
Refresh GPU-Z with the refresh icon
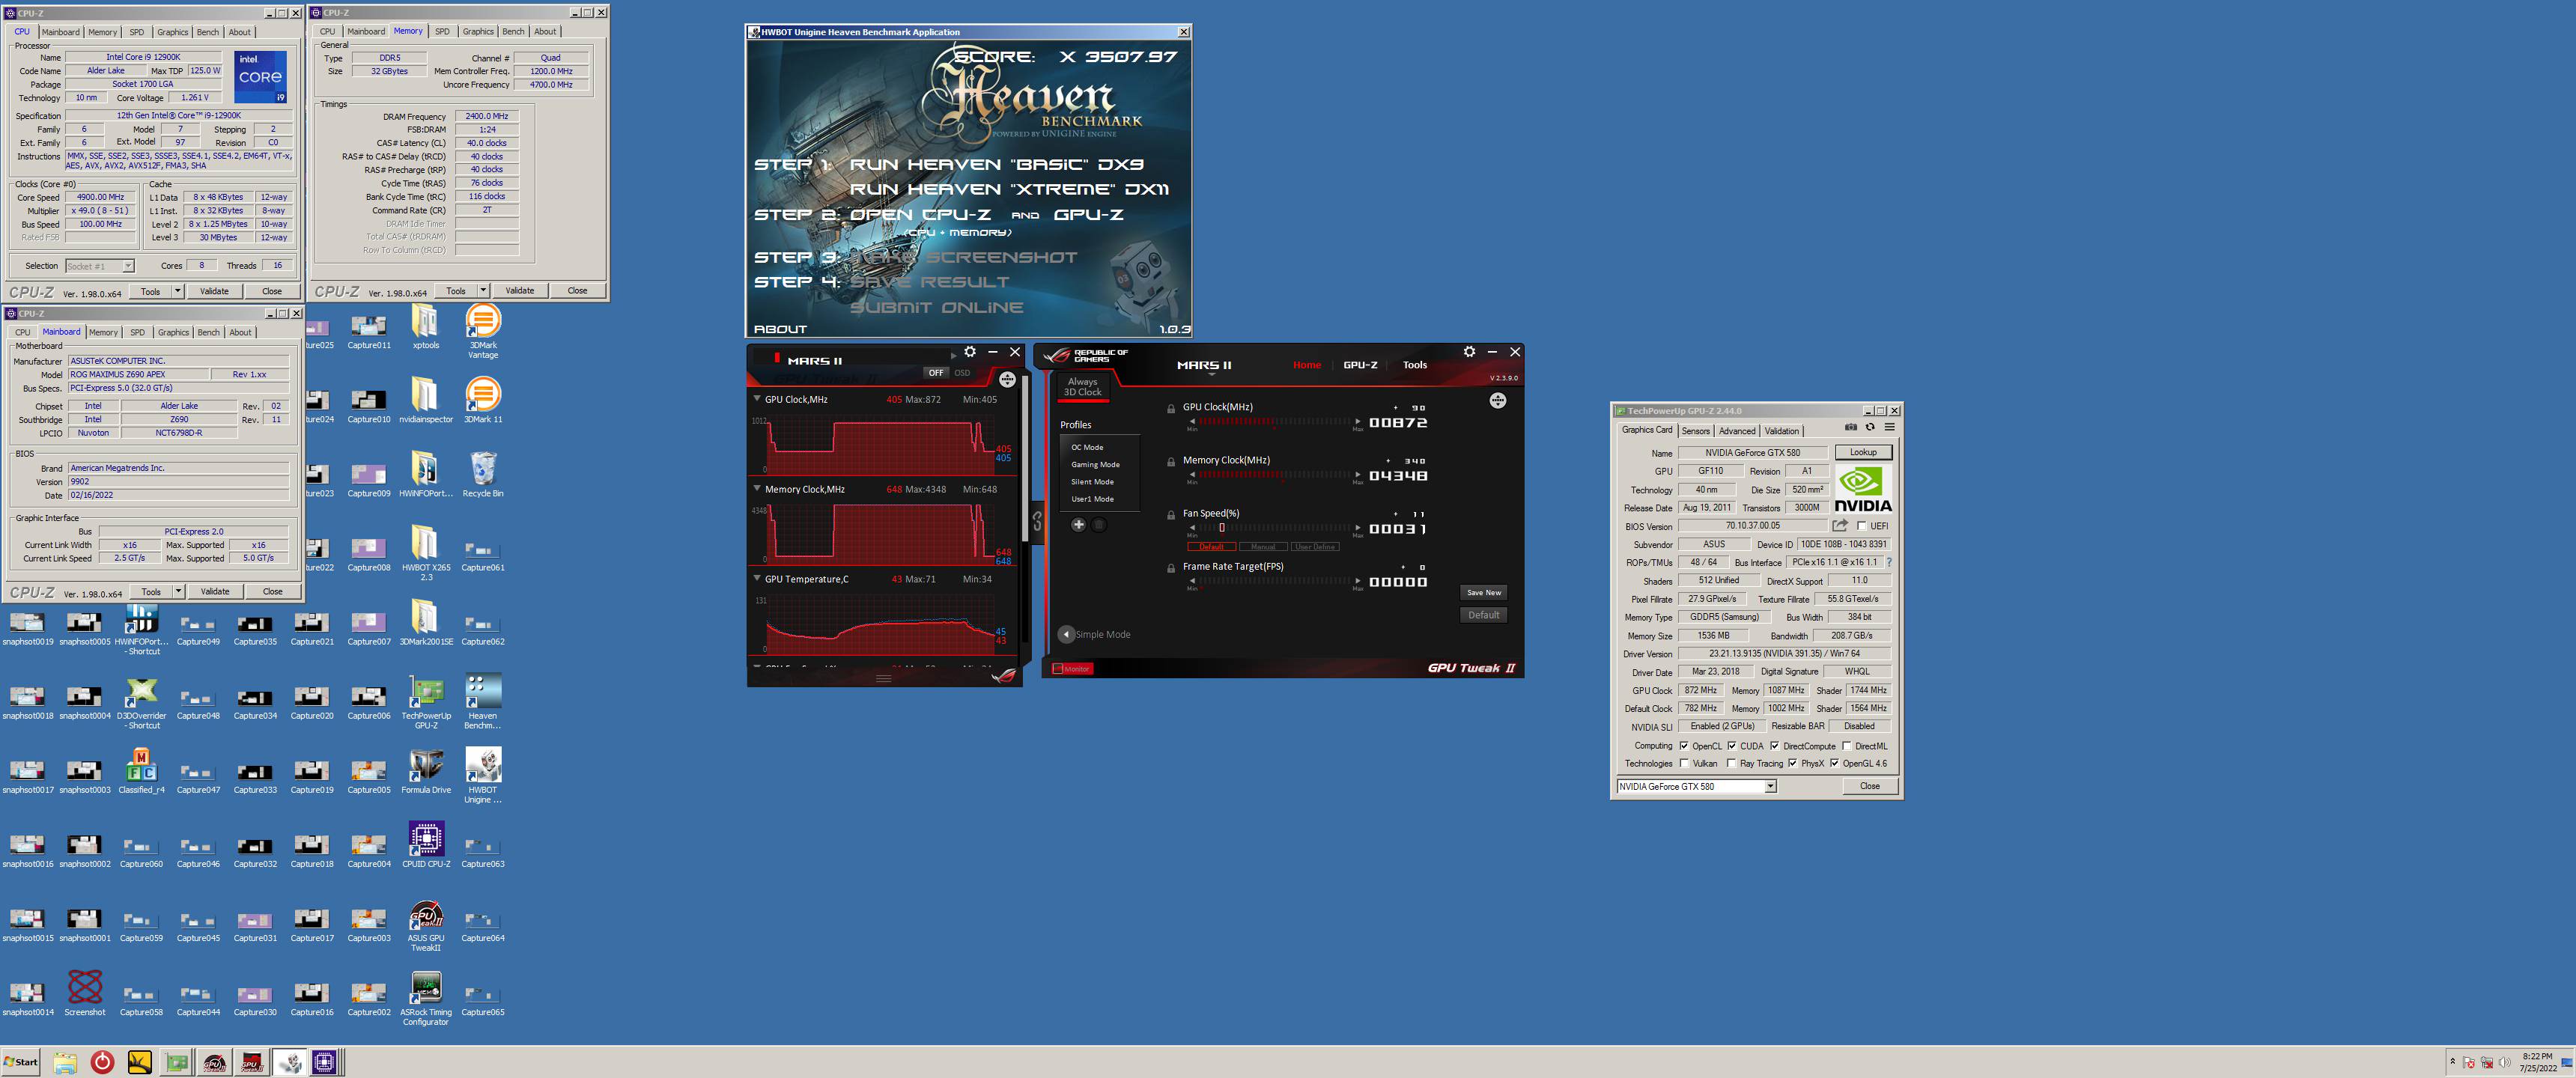coord(1869,427)
